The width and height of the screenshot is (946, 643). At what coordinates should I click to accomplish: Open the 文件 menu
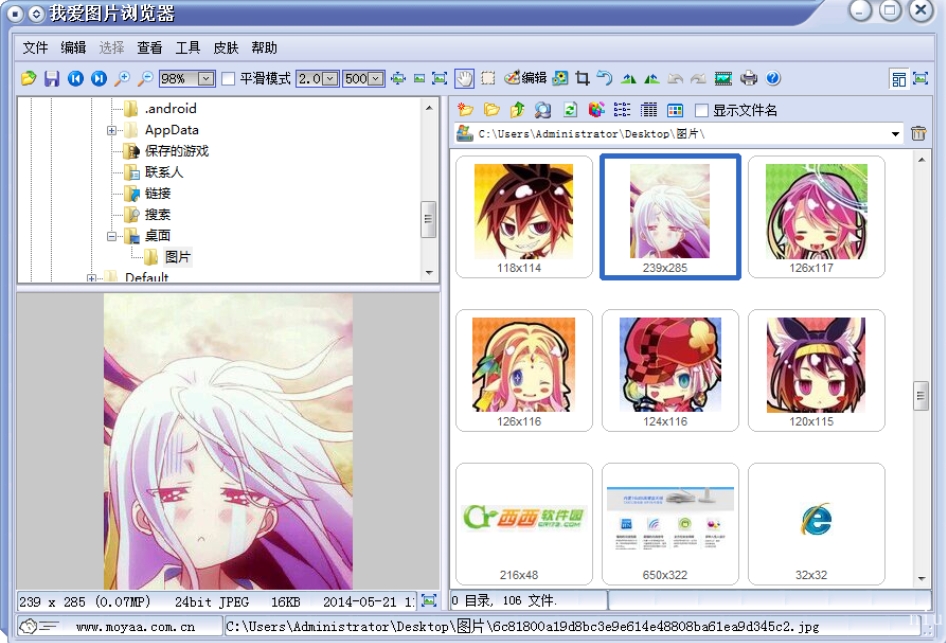[x=35, y=48]
